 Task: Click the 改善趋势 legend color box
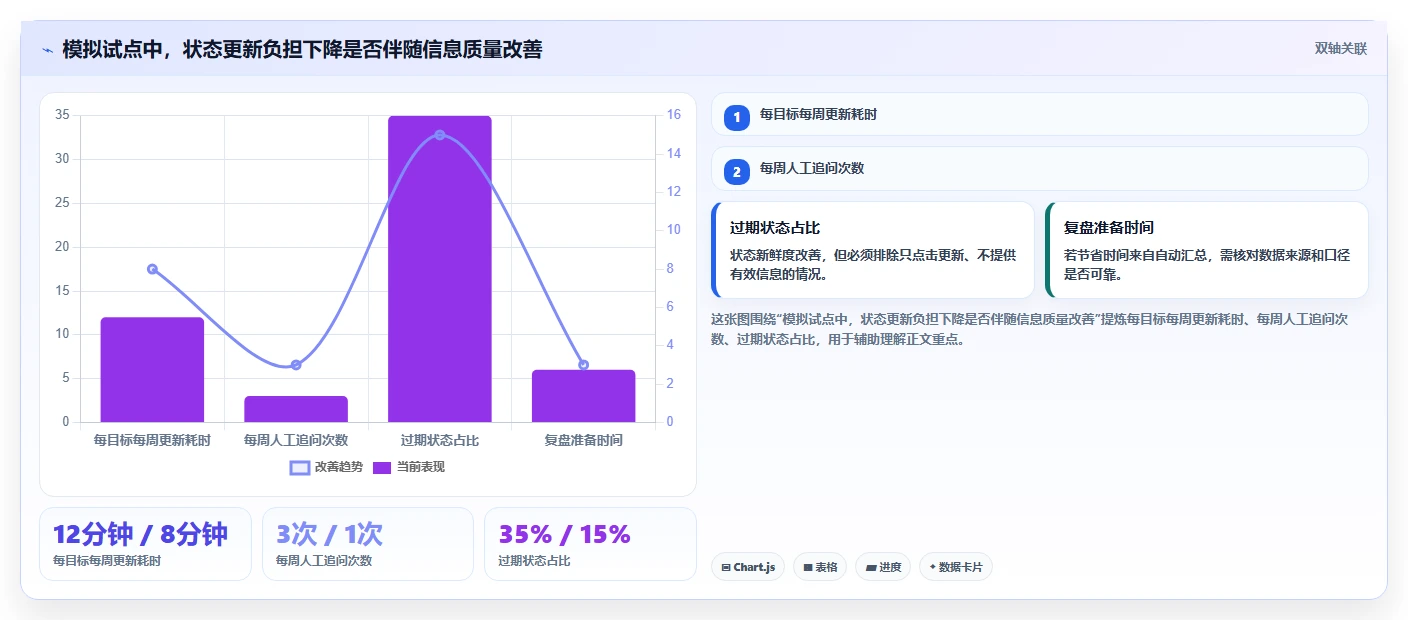pos(300,467)
